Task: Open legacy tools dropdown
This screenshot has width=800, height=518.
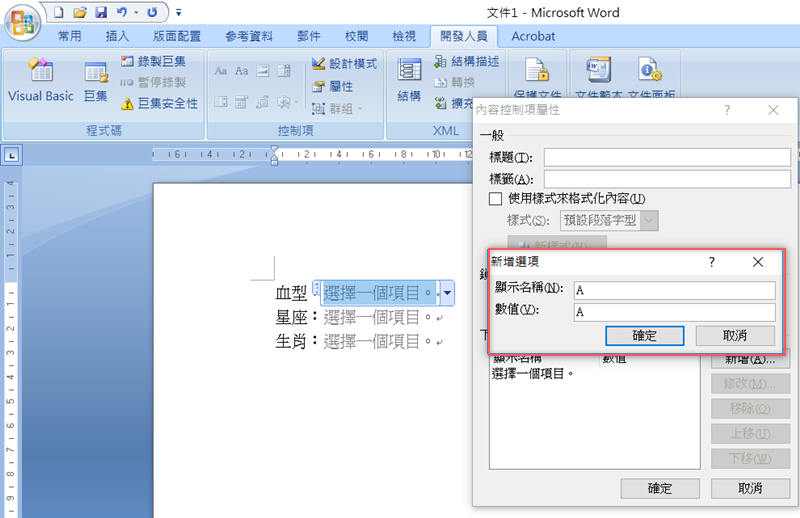Action: pos(287,102)
